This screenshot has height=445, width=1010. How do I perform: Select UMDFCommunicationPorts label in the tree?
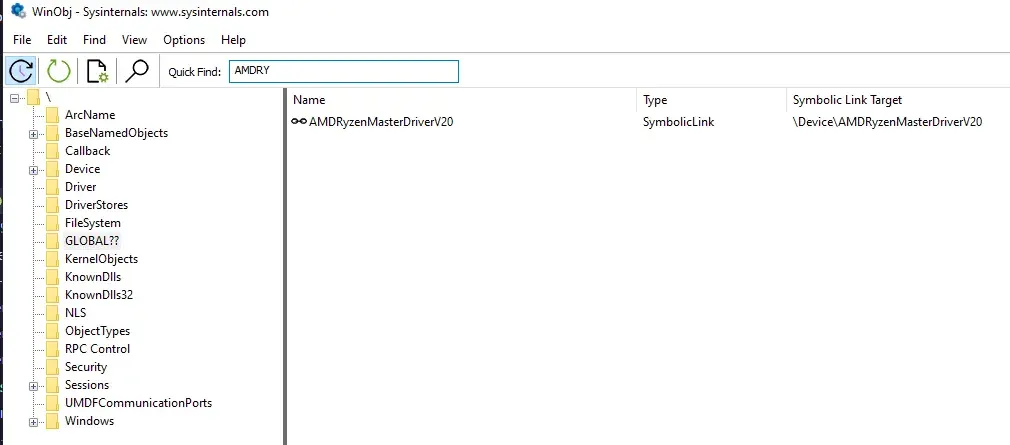[x=138, y=403]
